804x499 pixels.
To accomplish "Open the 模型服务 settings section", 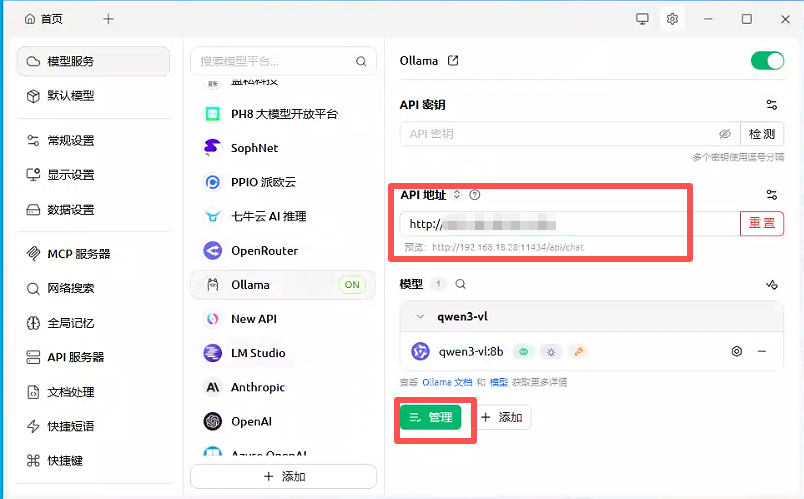I will pos(93,62).
